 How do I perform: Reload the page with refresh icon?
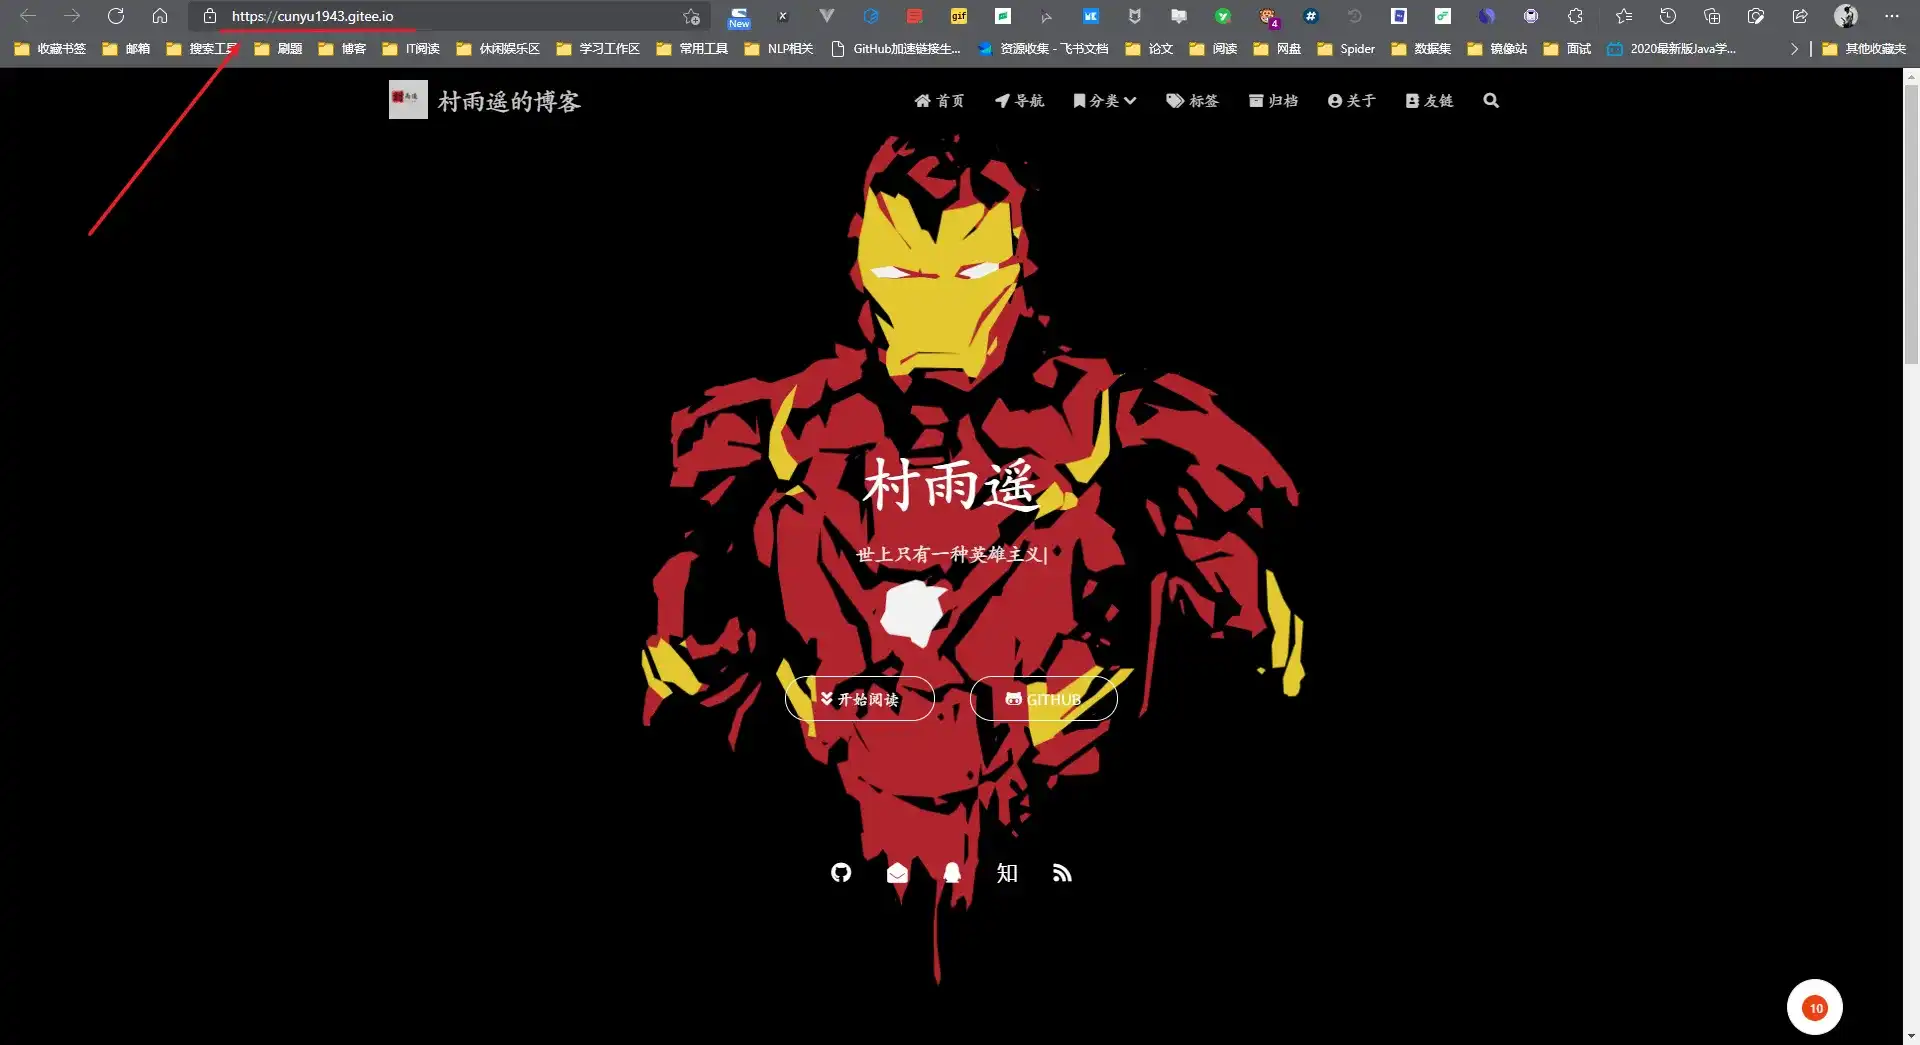pos(116,16)
